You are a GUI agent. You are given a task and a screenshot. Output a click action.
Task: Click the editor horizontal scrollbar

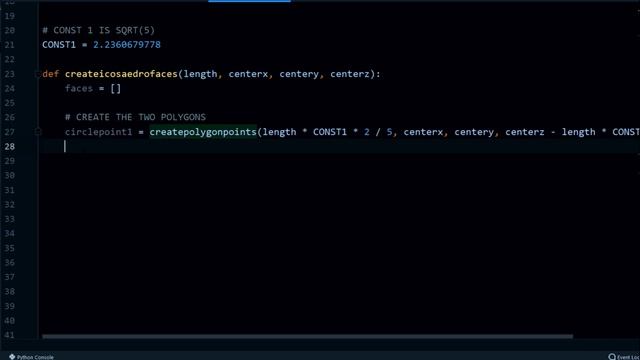(307, 337)
